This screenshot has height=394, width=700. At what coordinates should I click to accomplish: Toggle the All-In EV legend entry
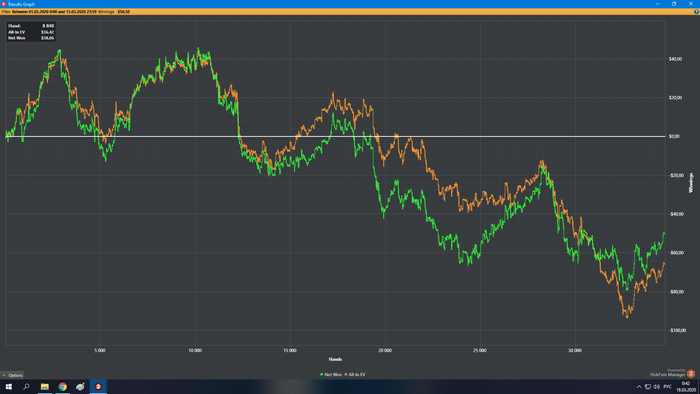point(354,375)
